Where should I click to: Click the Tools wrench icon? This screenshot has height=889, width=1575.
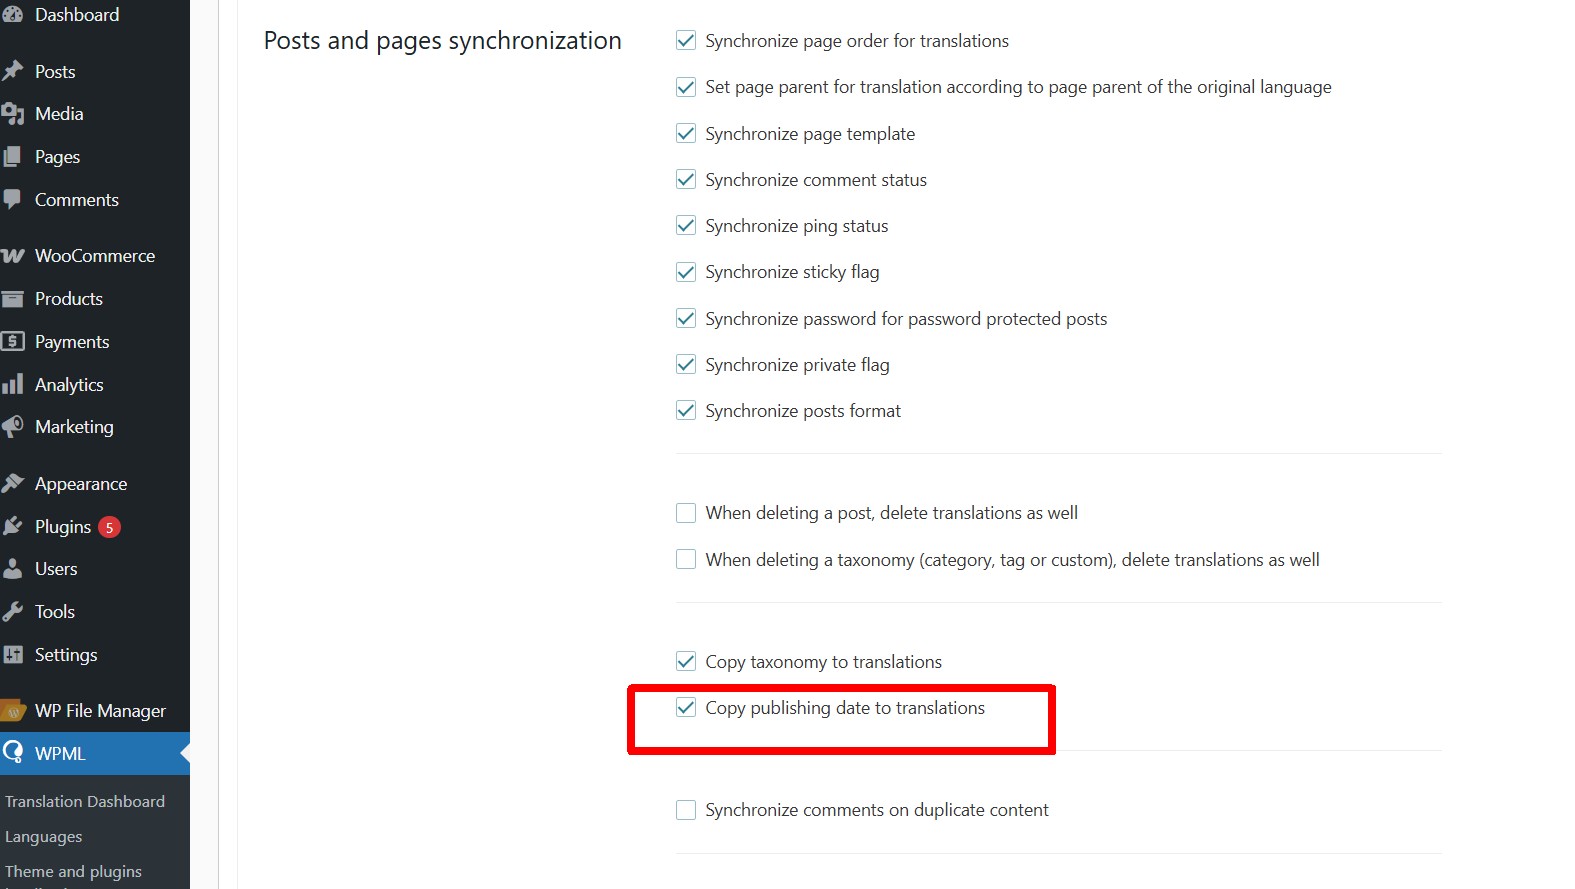(x=13, y=611)
